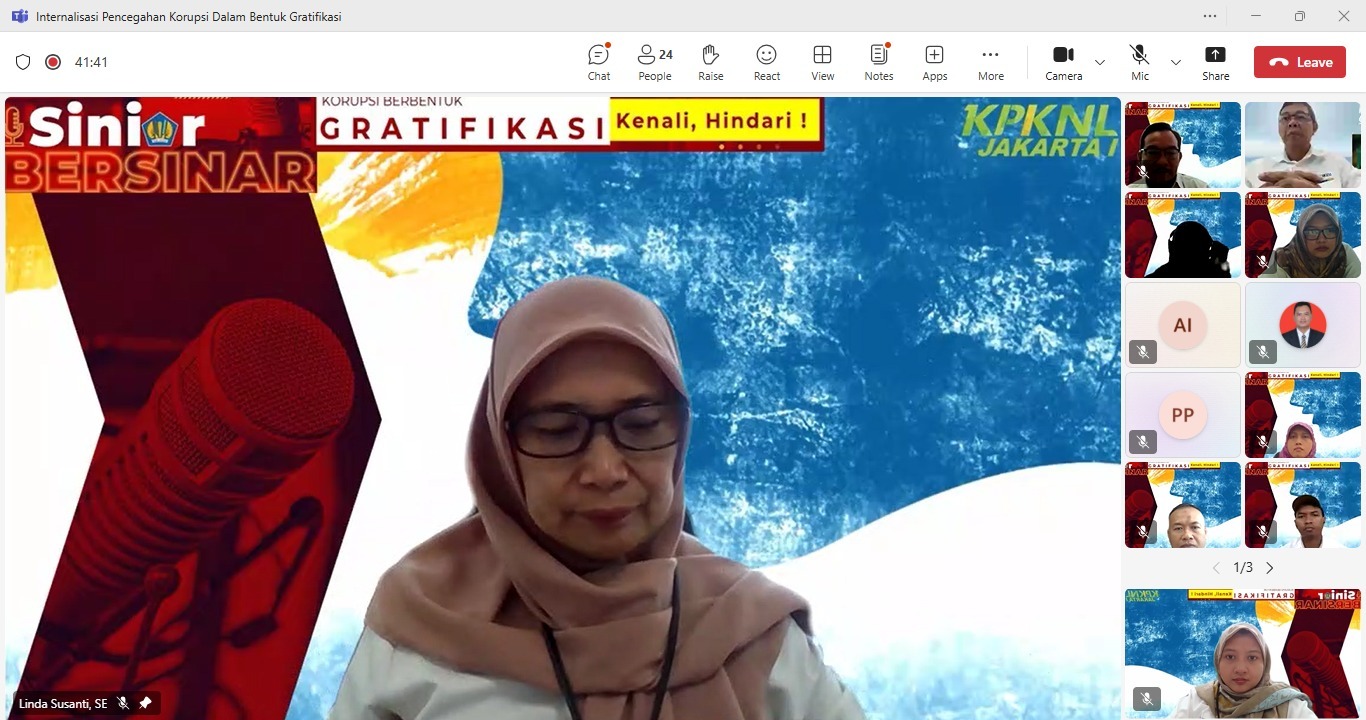Open the Apps panel

pos(935,62)
